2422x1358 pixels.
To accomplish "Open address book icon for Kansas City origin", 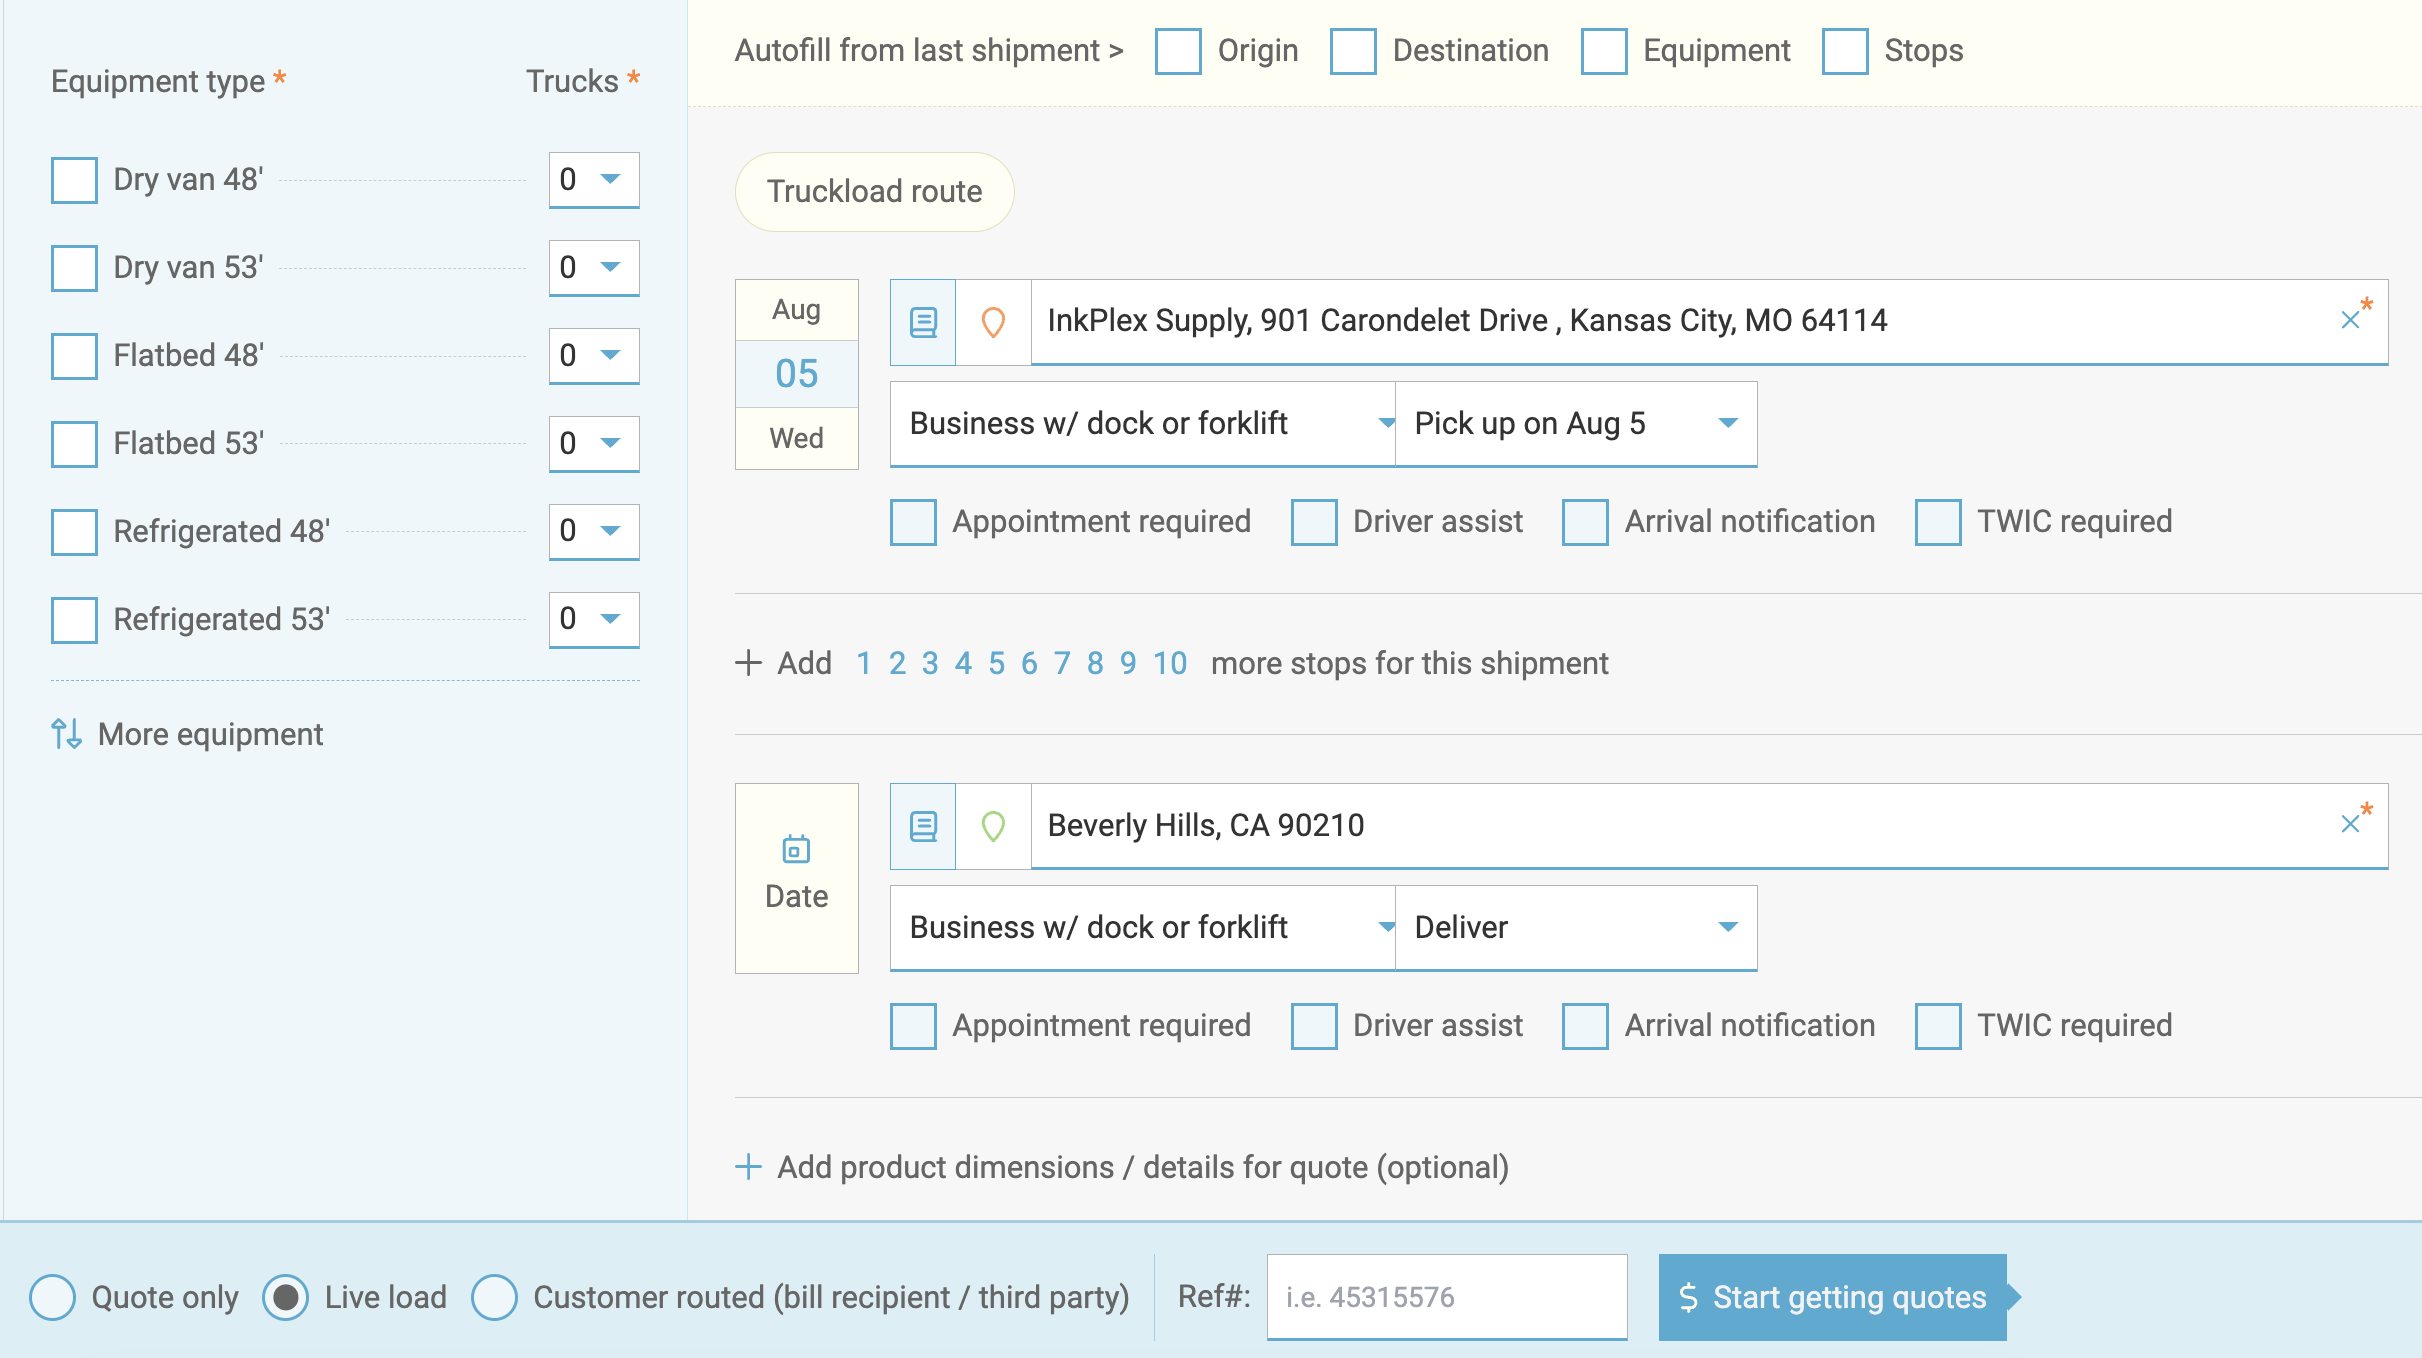I will (x=923, y=322).
